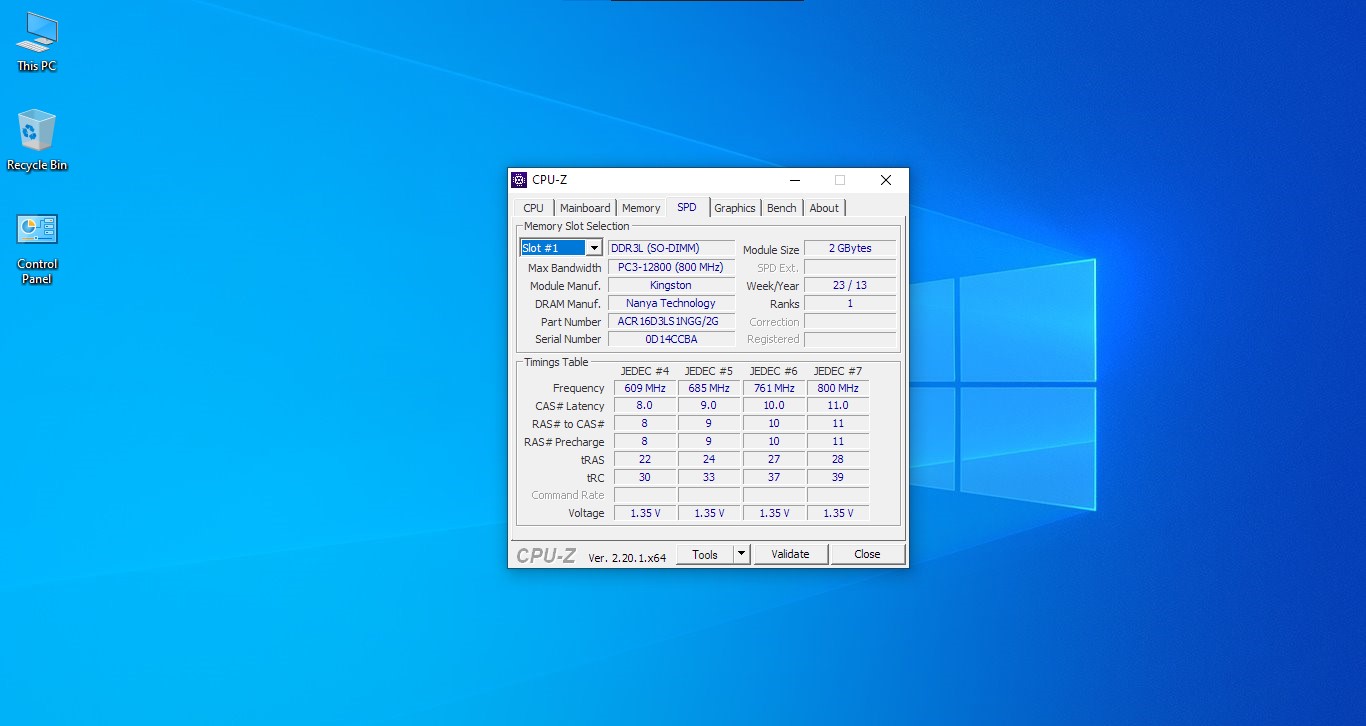Click tRC value 39
The height and width of the screenshot is (726, 1366).
coord(838,478)
